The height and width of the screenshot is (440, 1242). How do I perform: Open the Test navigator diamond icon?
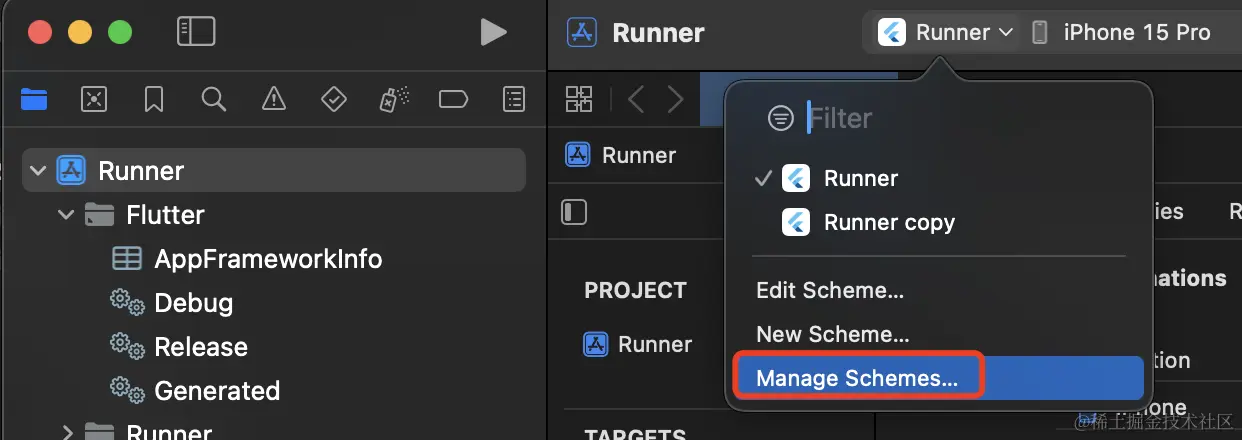[x=333, y=98]
